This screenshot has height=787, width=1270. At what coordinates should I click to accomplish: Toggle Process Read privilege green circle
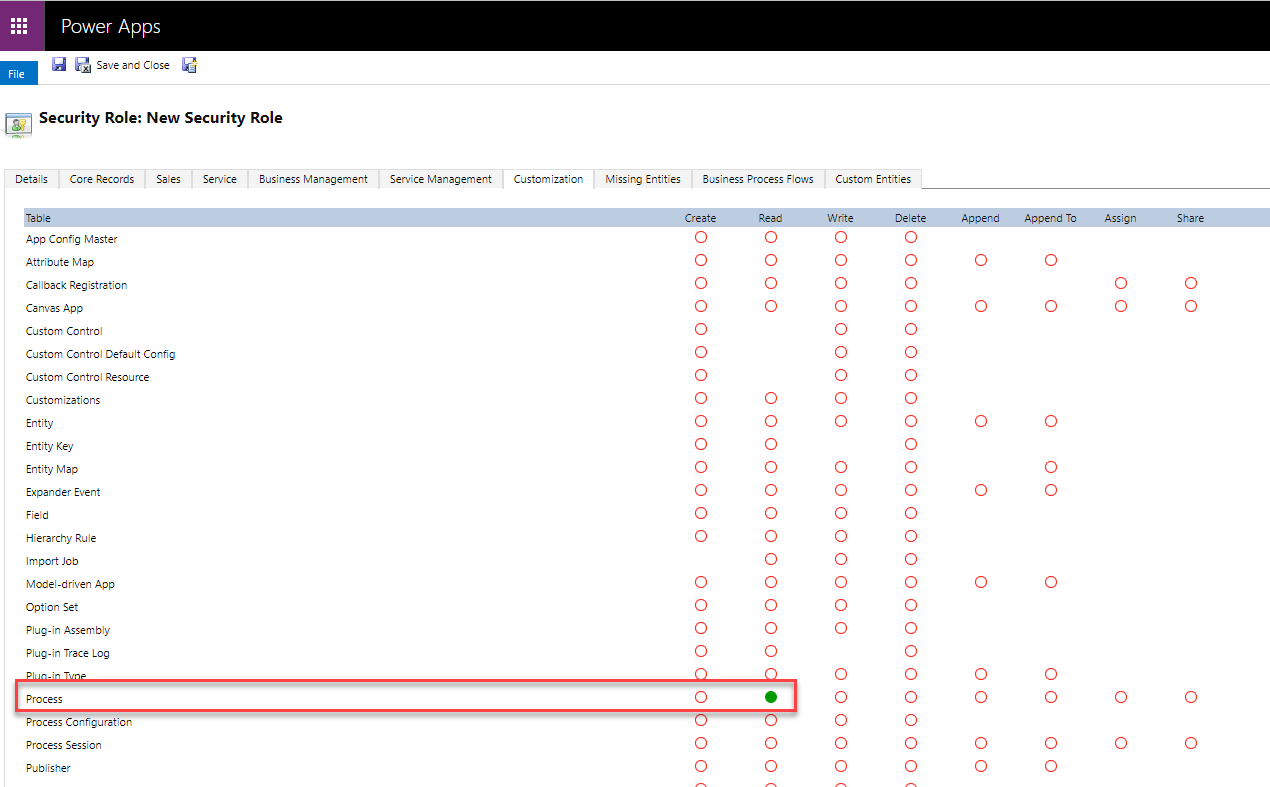770,697
